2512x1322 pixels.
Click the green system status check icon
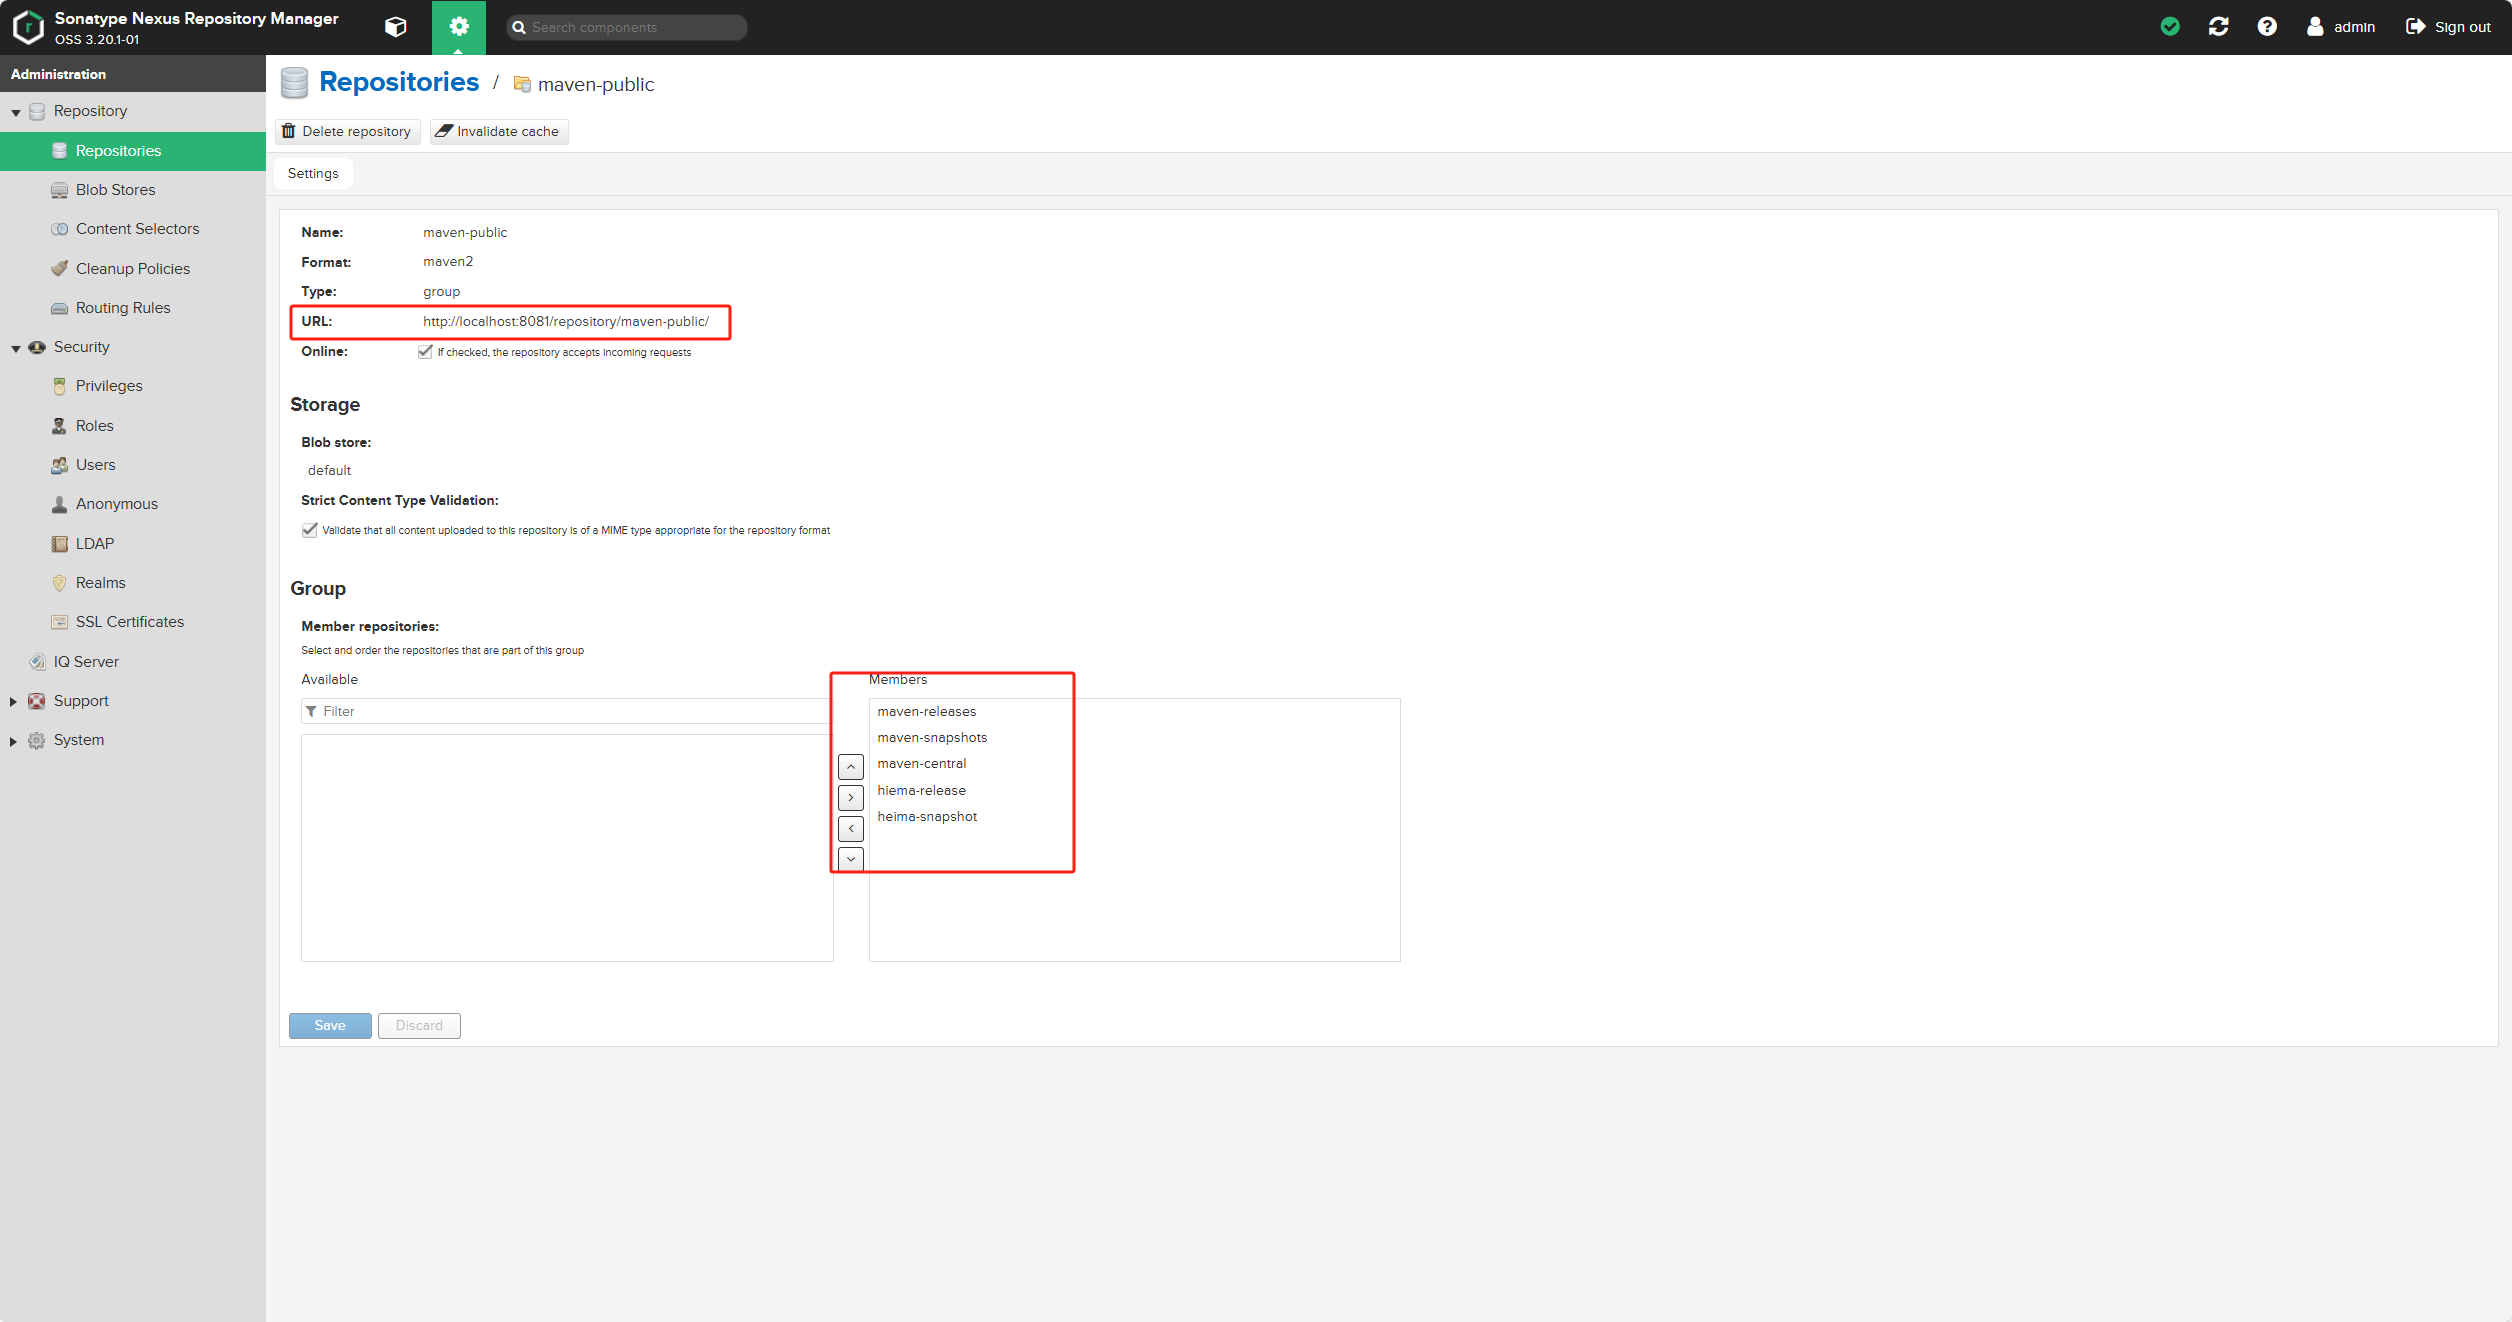[2170, 27]
